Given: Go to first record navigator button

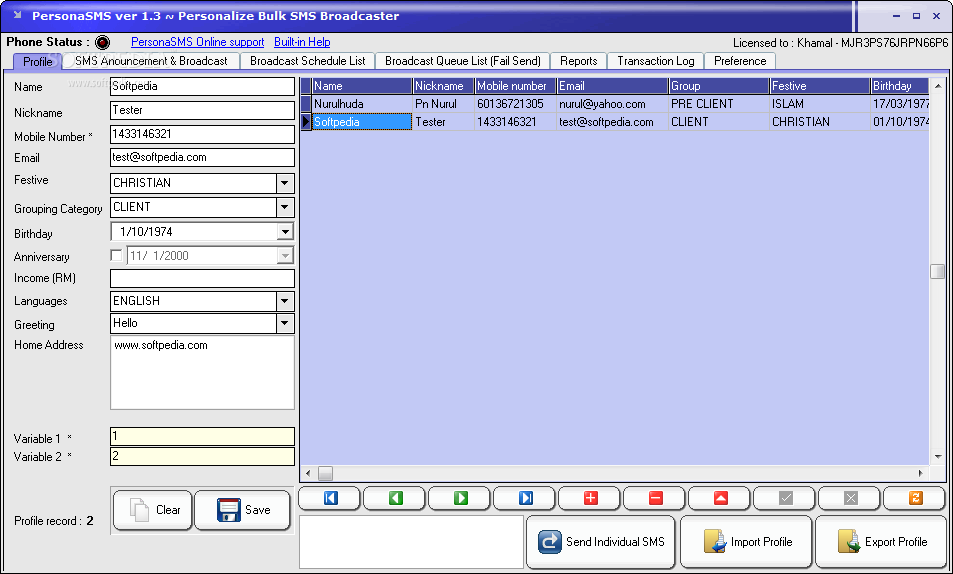Looking at the screenshot, I should (x=331, y=498).
